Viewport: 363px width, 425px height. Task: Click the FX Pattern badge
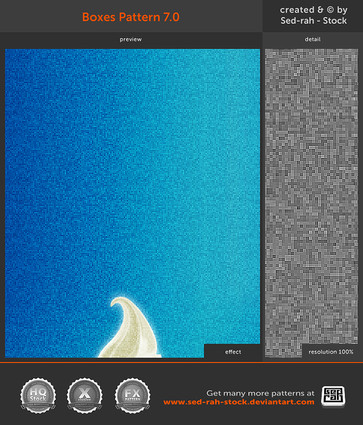click(132, 396)
